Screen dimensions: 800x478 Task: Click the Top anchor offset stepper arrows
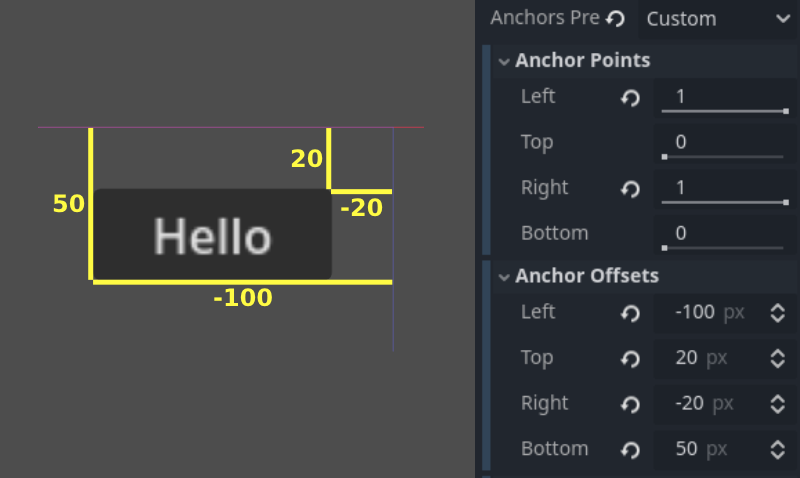777,358
